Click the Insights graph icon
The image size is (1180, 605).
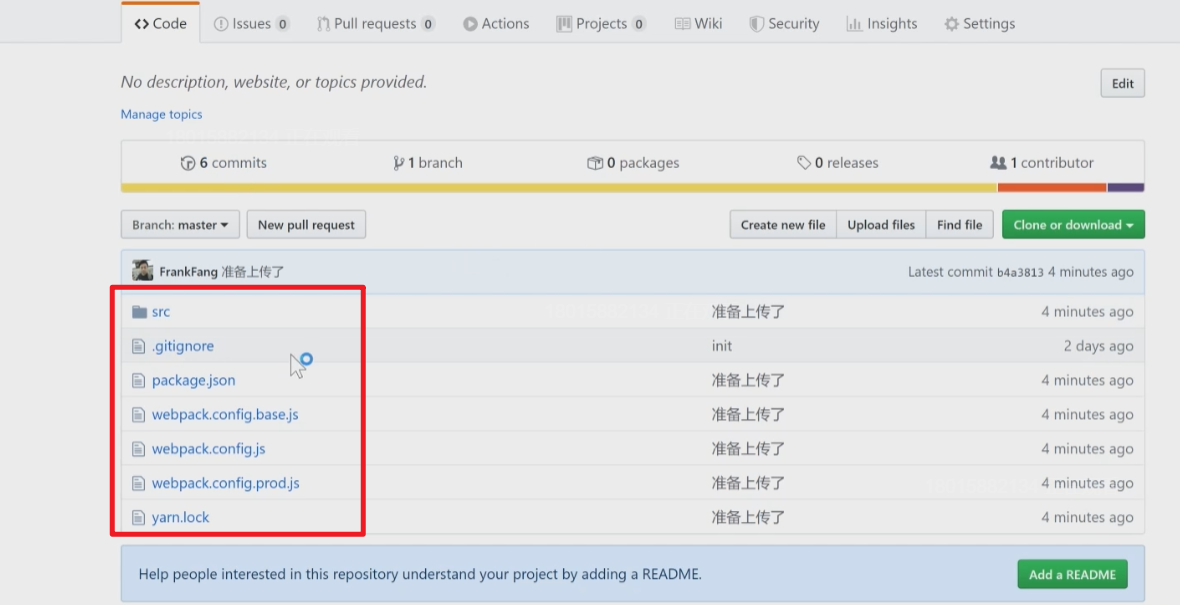[854, 24]
